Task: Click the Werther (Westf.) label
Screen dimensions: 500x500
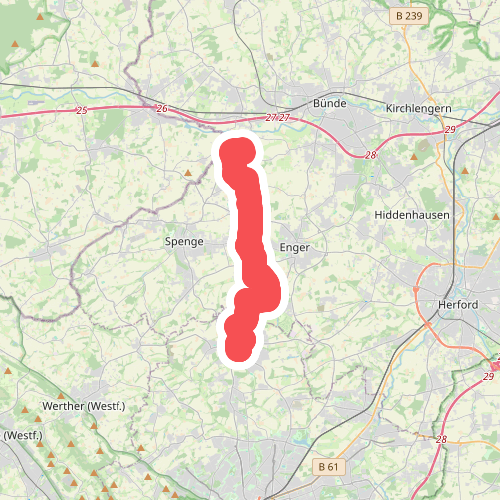Action: coord(84,406)
